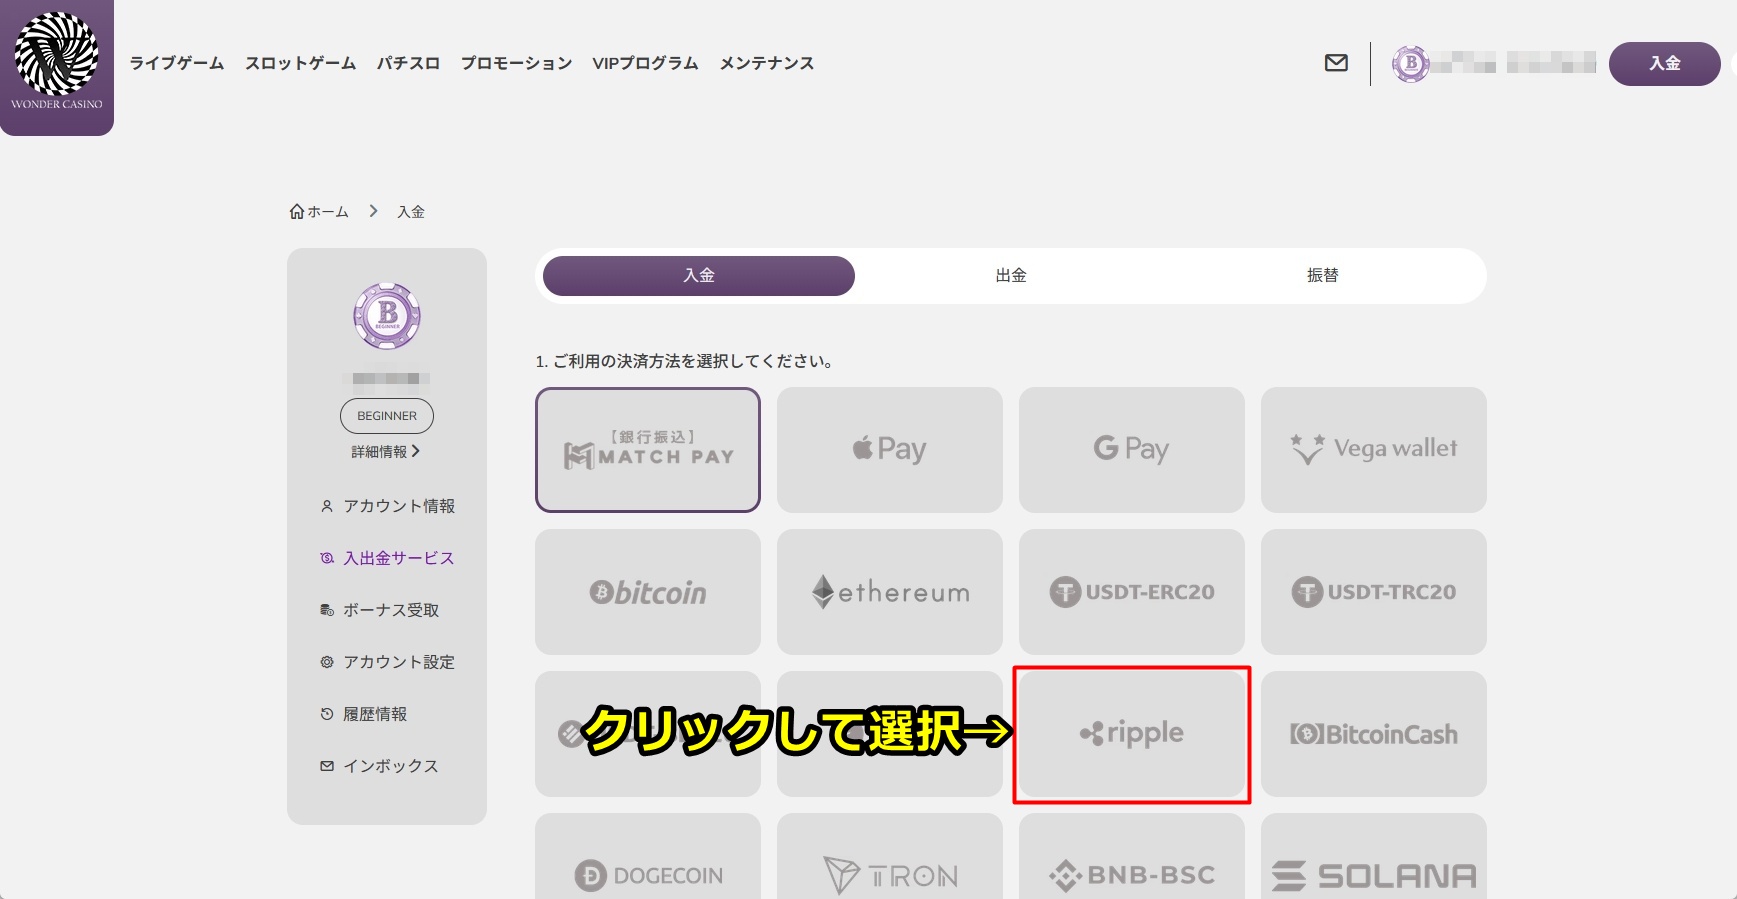Open アカウント情報 in sidebar

coord(388,506)
